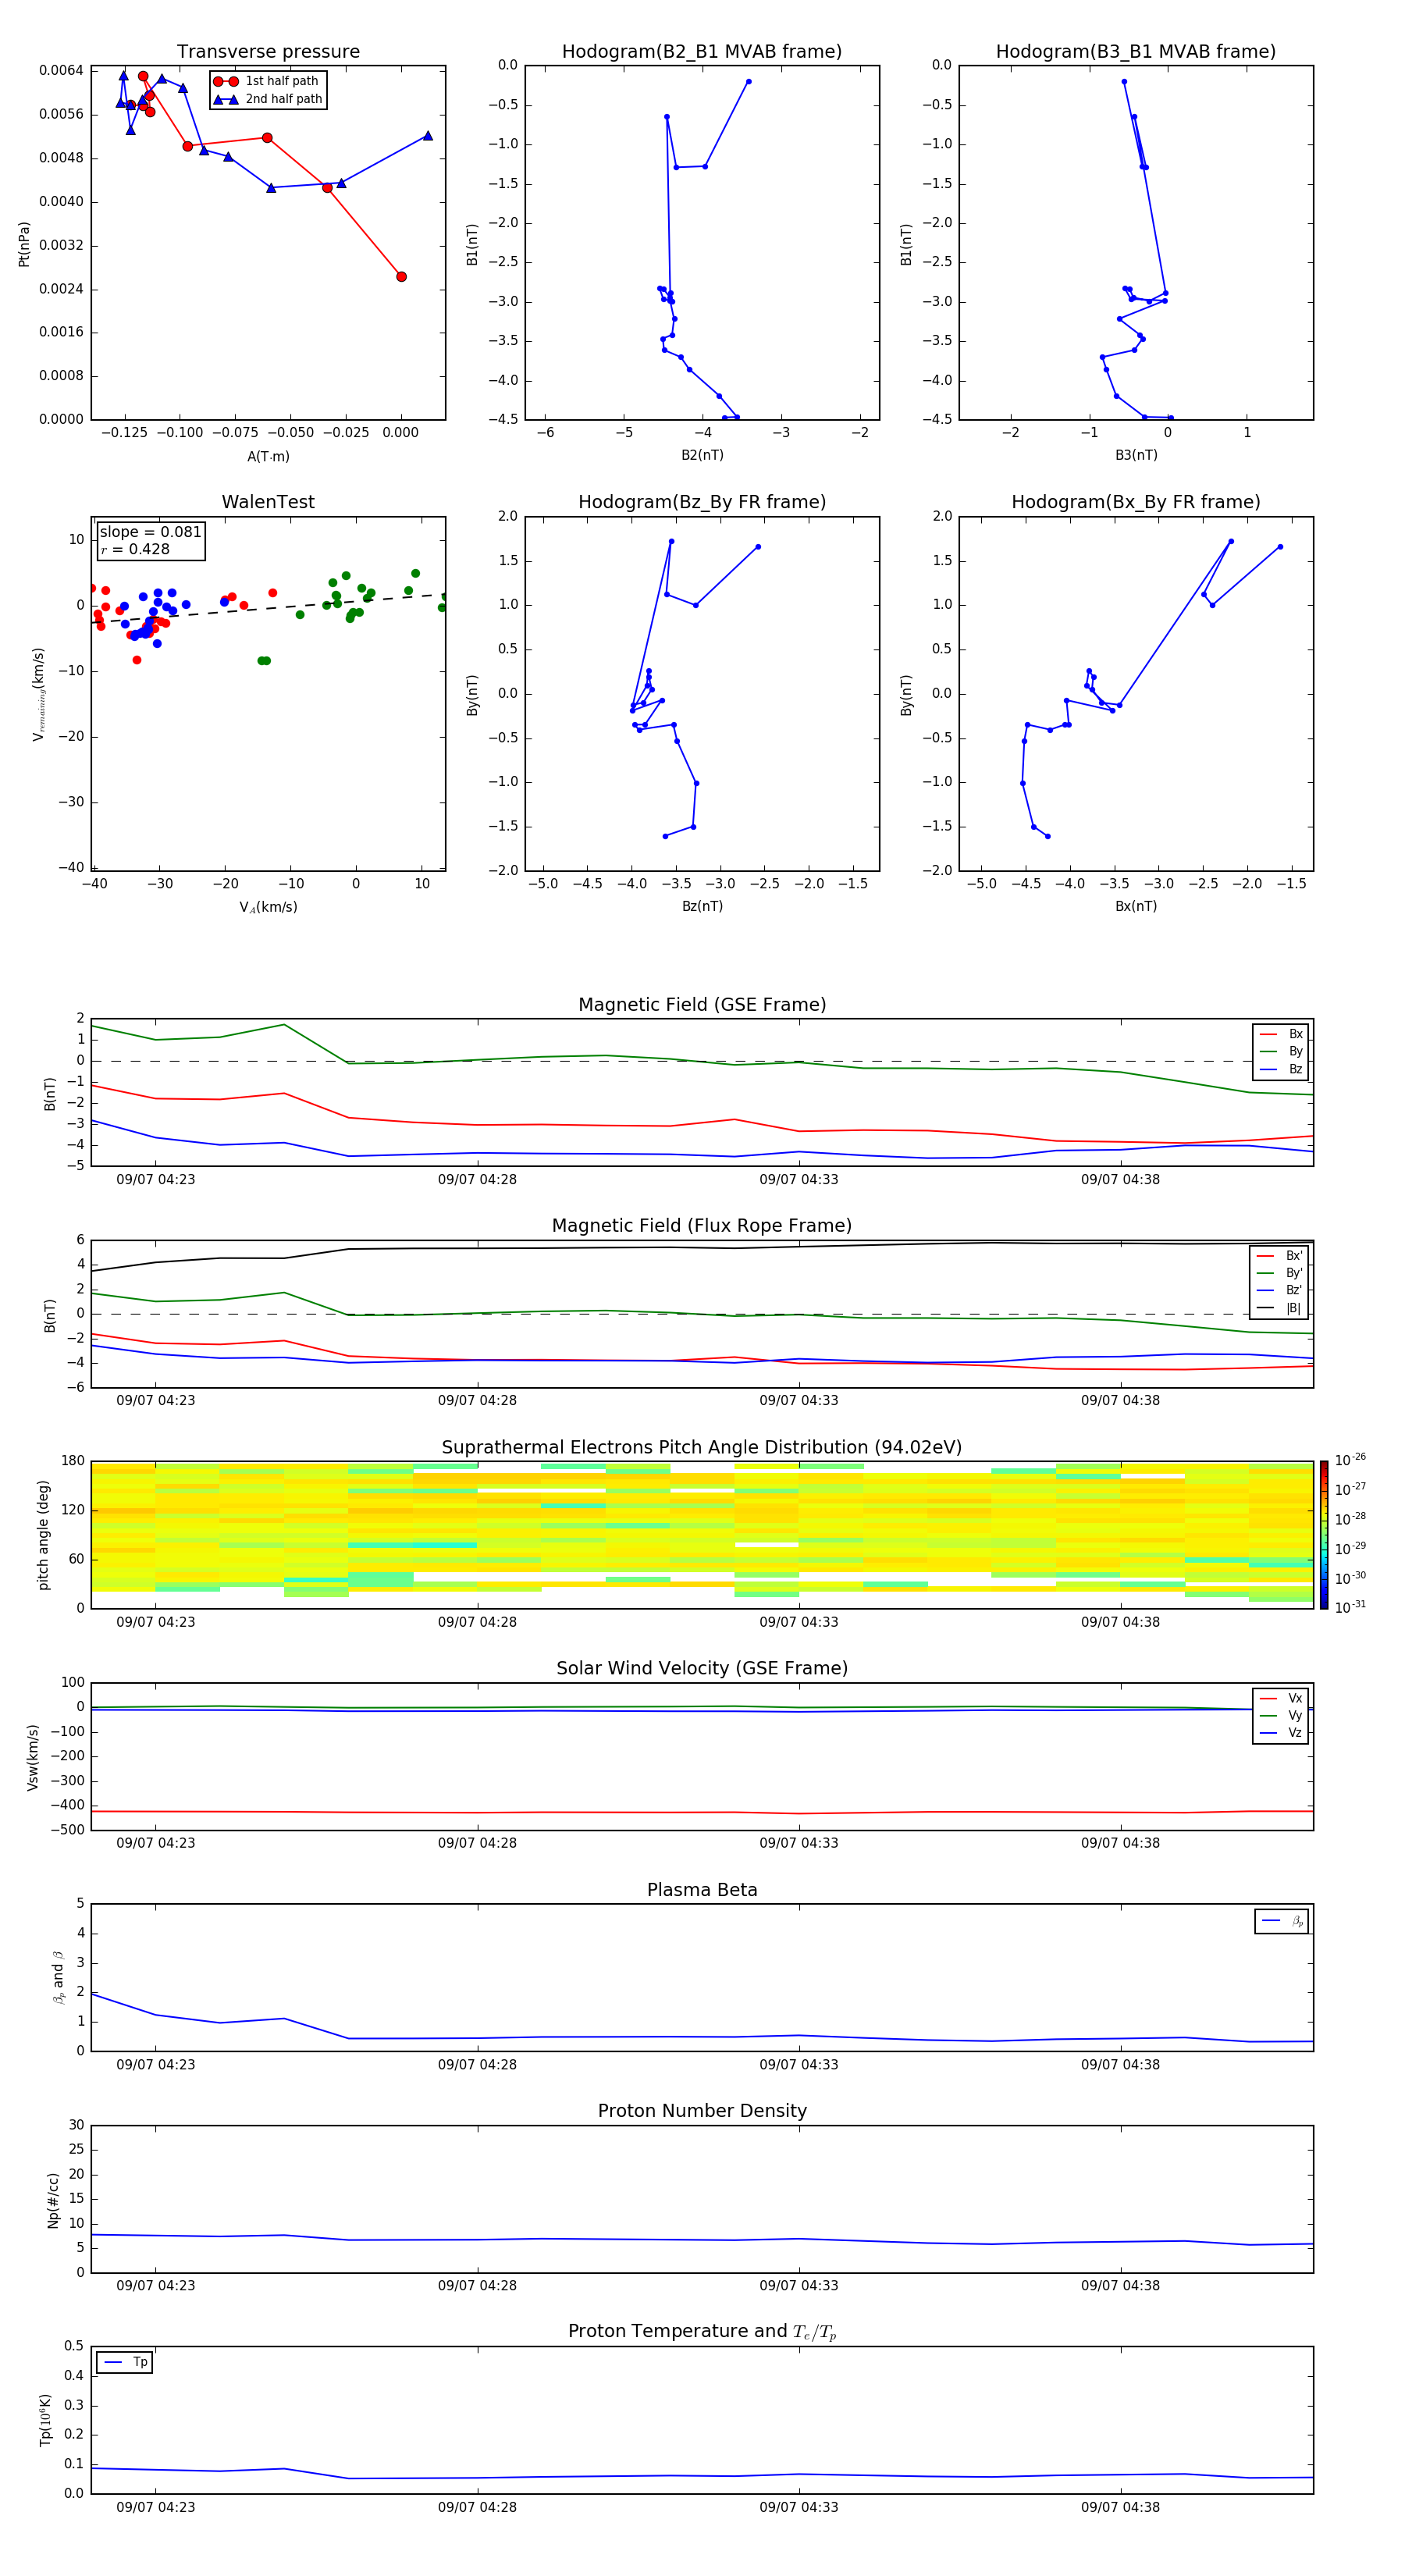The width and height of the screenshot is (1405, 2576).
Task: Select the "A(T·m)" x-axis label
Action: 268,457
